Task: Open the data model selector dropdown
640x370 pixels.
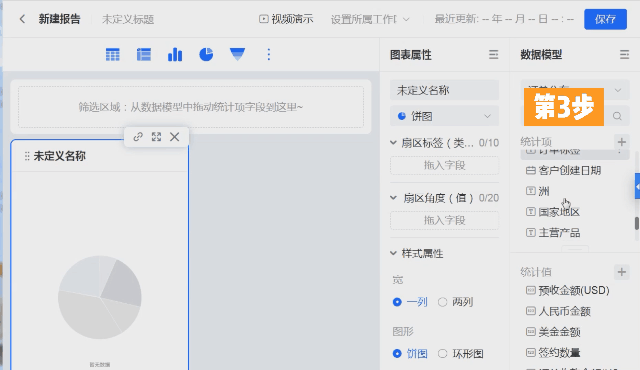Action: tap(575, 90)
